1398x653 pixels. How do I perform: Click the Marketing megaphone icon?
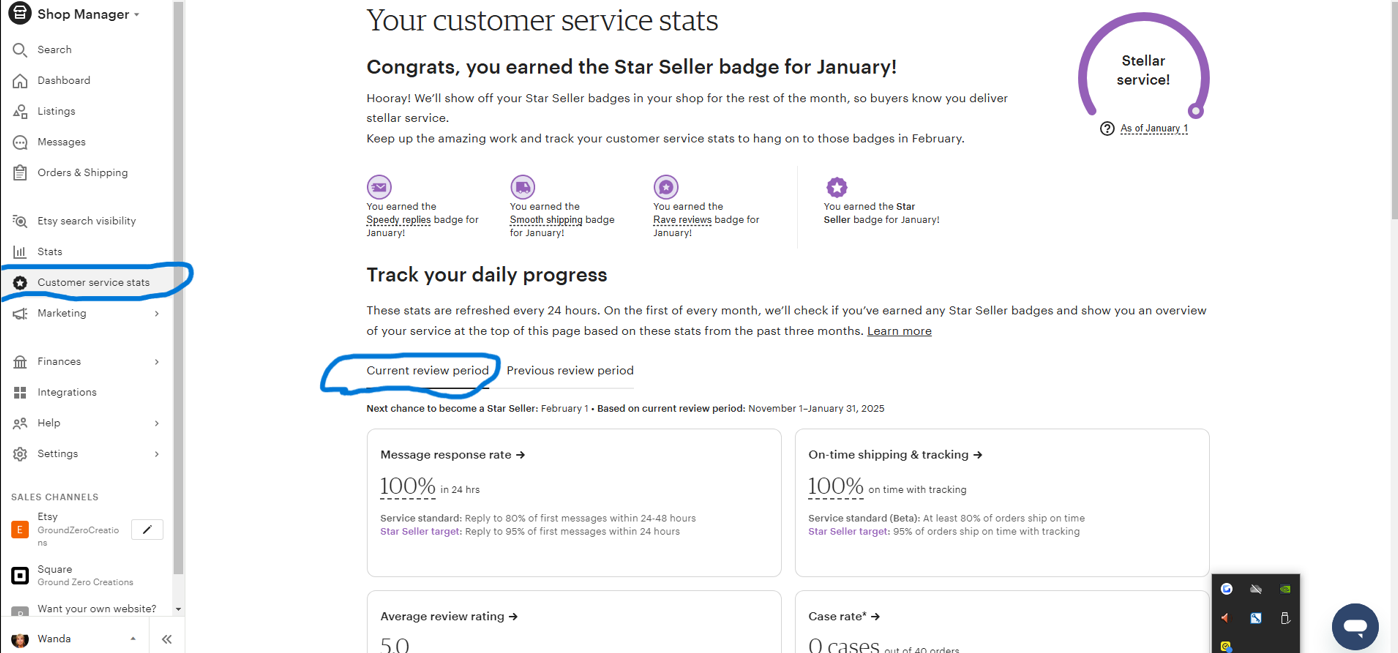click(x=20, y=314)
